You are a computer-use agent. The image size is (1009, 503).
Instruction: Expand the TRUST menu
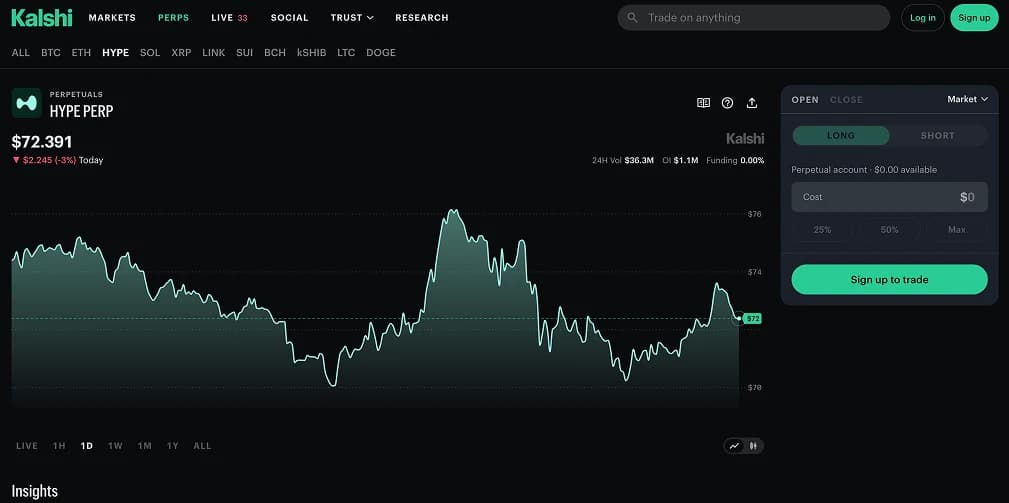coord(352,18)
